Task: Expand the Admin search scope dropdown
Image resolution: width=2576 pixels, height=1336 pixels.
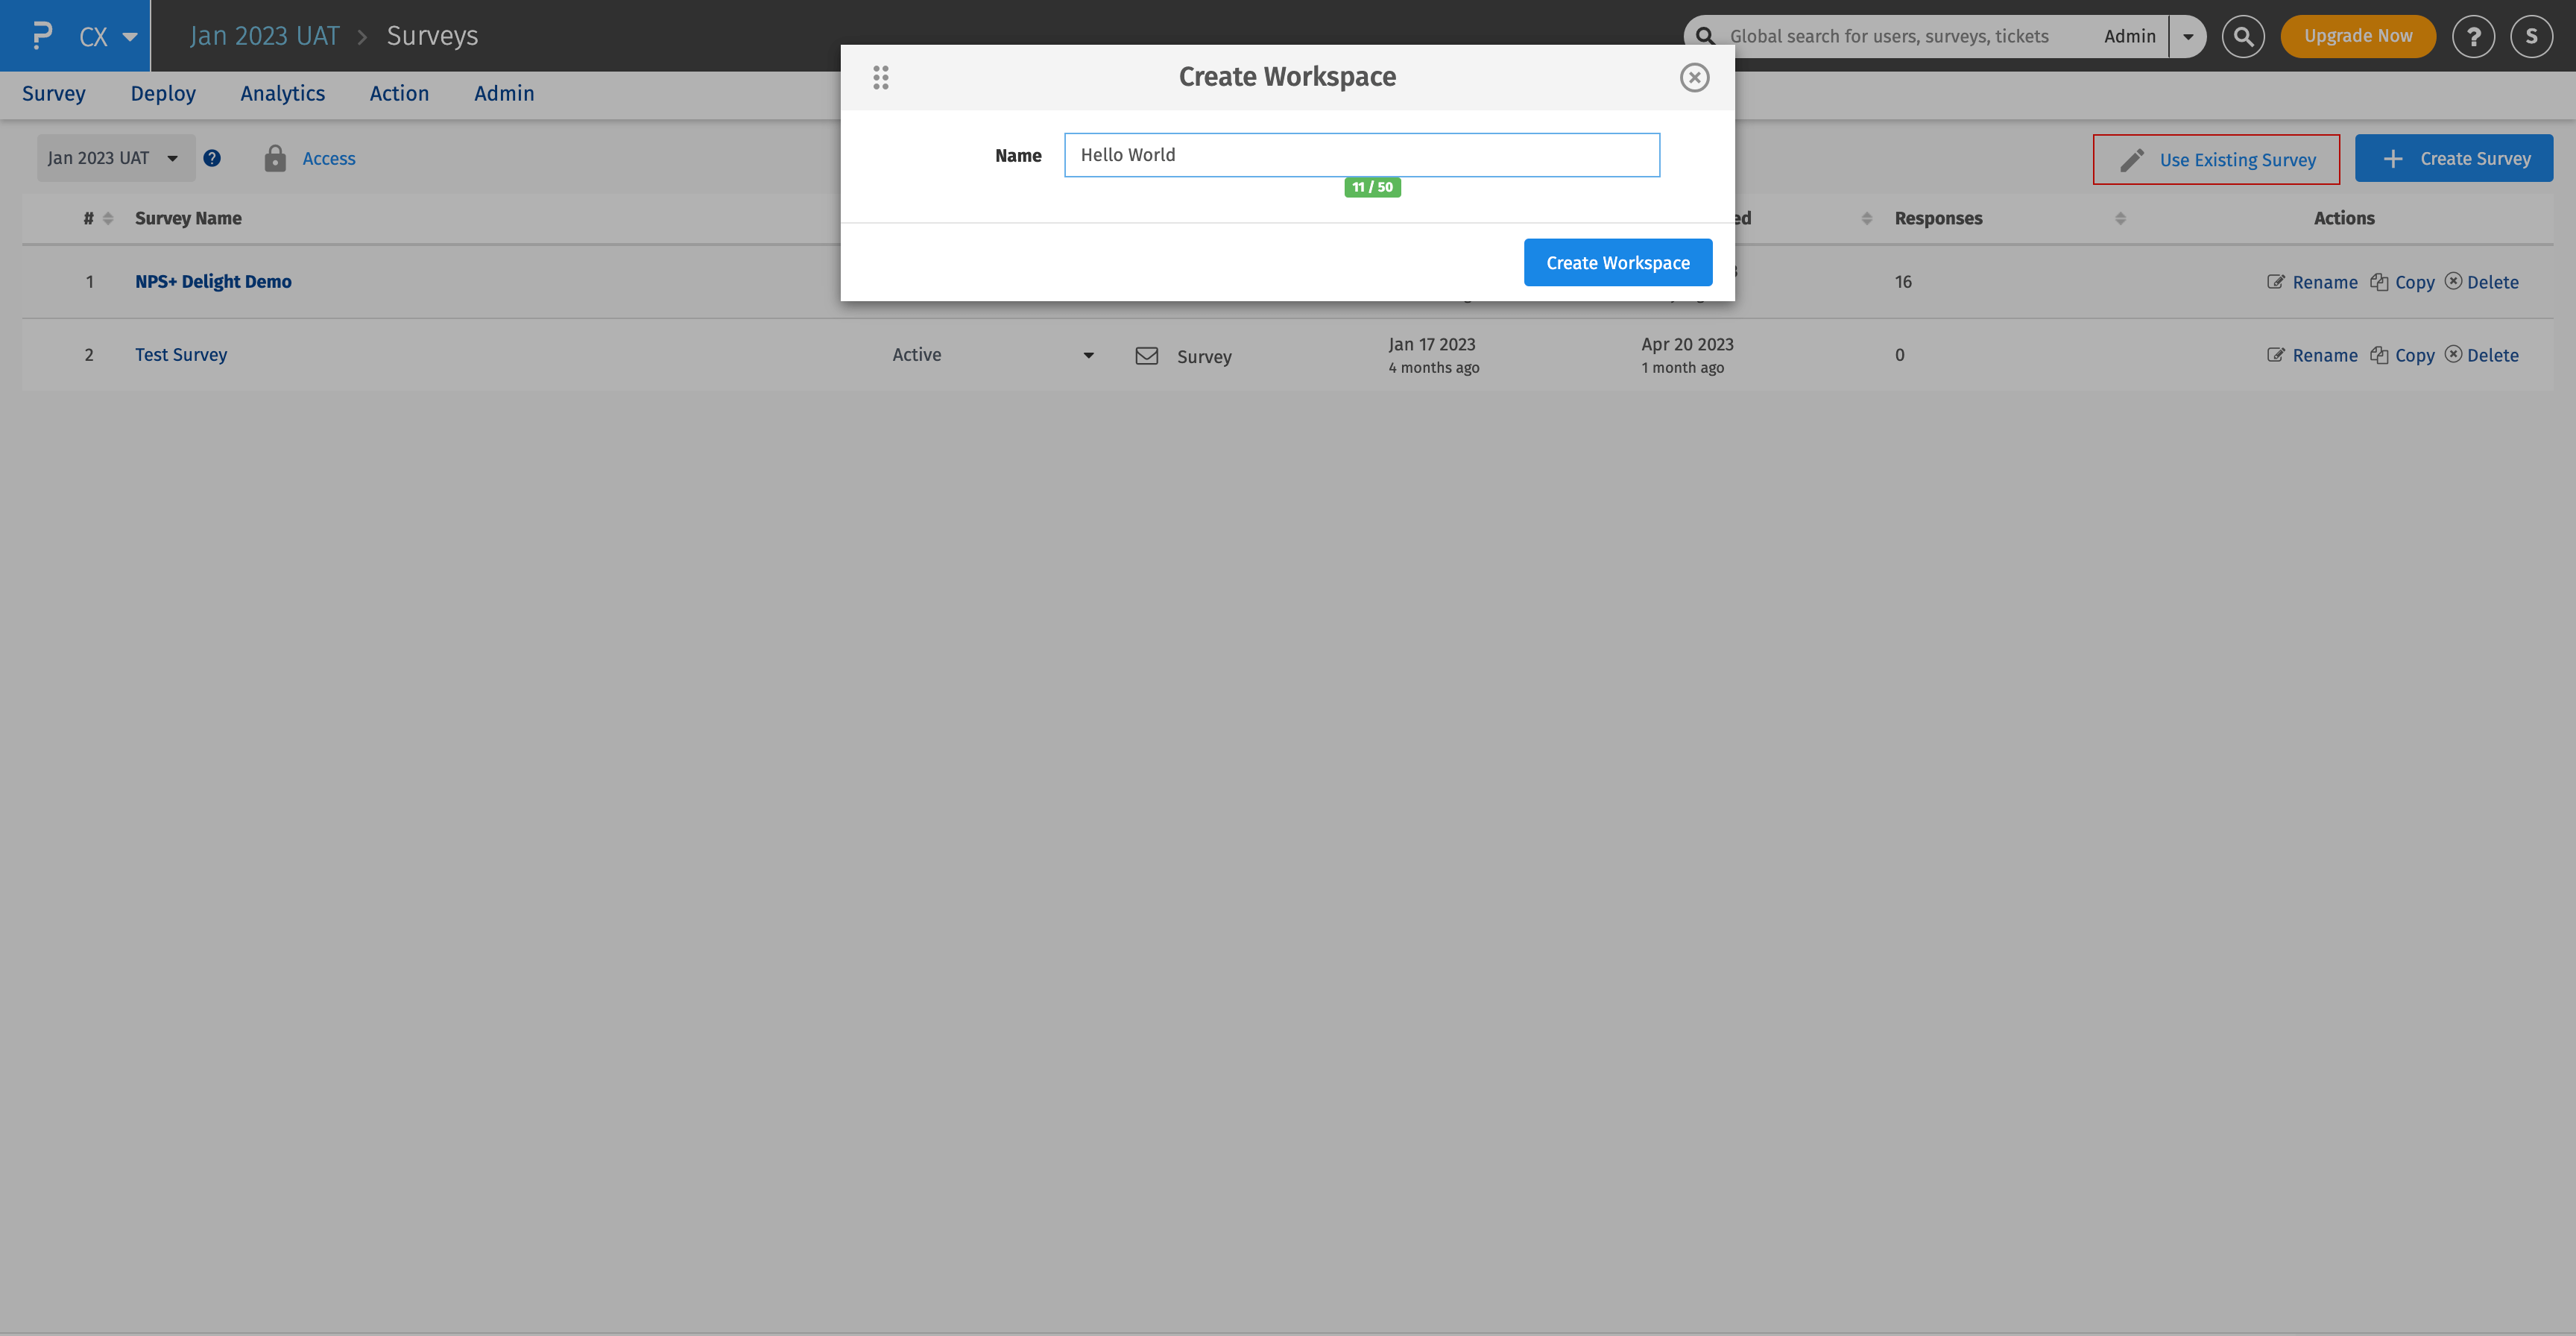Action: 2188,36
